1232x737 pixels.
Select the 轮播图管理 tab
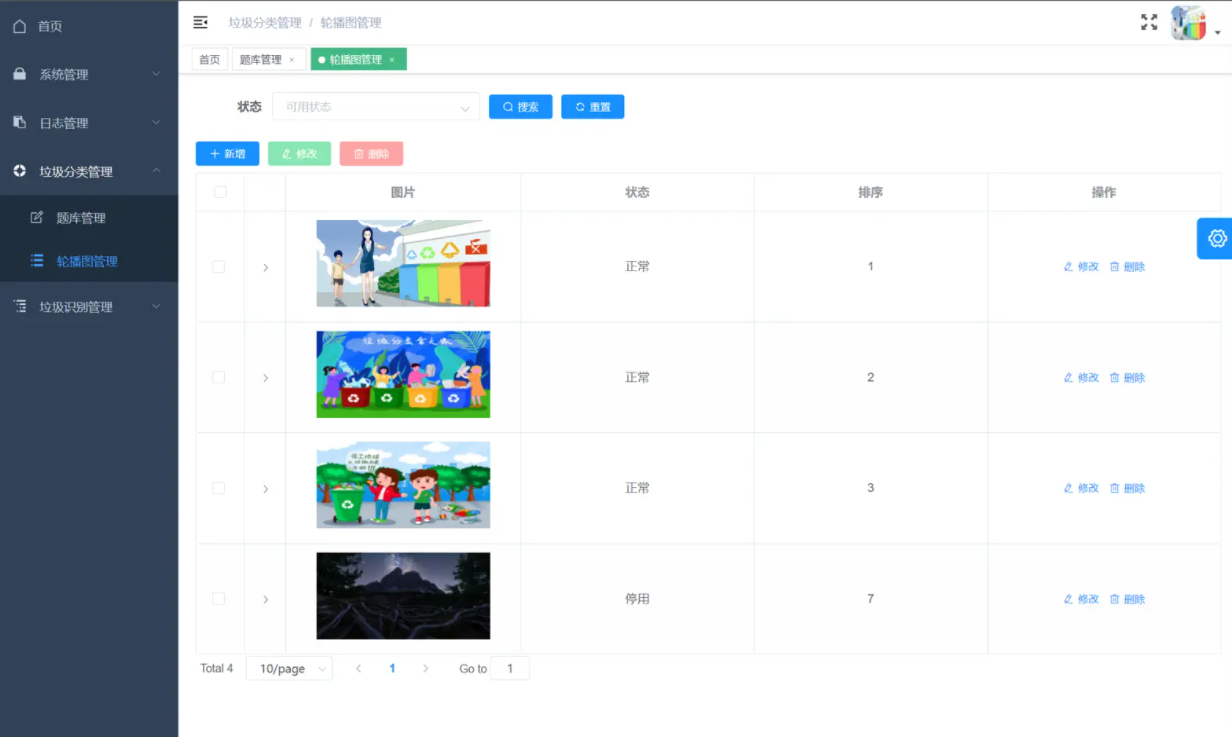359,60
